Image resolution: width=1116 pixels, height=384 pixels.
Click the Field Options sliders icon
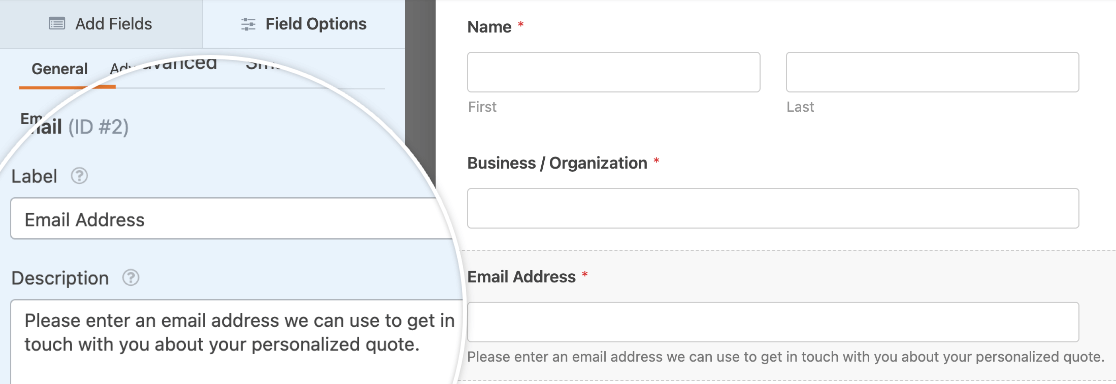tap(248, 24)
